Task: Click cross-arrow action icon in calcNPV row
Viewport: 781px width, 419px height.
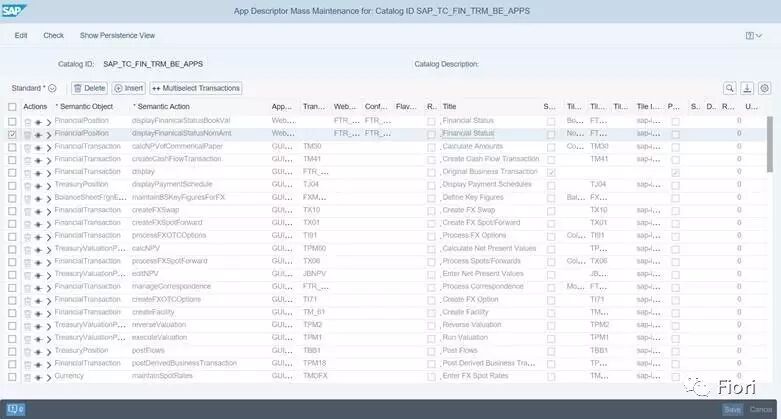Action: 38,250
